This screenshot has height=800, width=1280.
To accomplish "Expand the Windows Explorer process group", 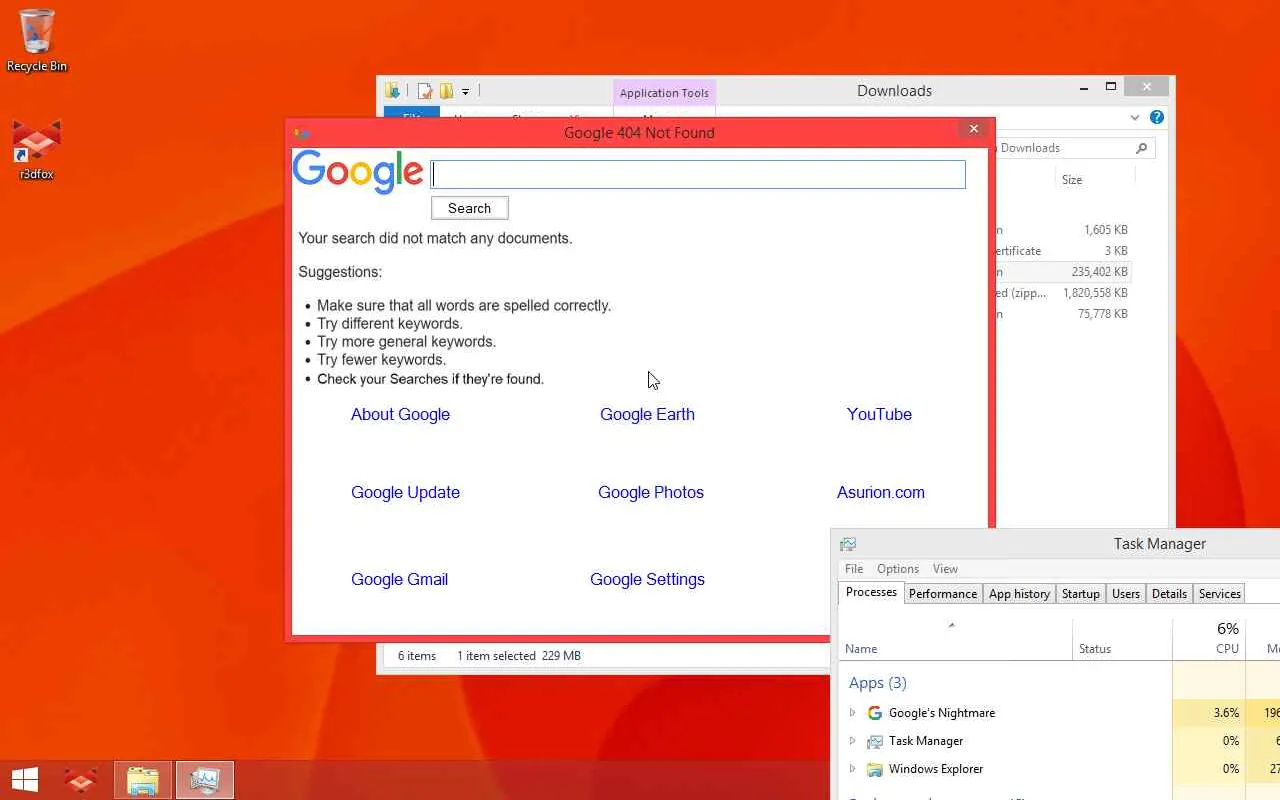I will pyautogui.click(x=853, y=769).
